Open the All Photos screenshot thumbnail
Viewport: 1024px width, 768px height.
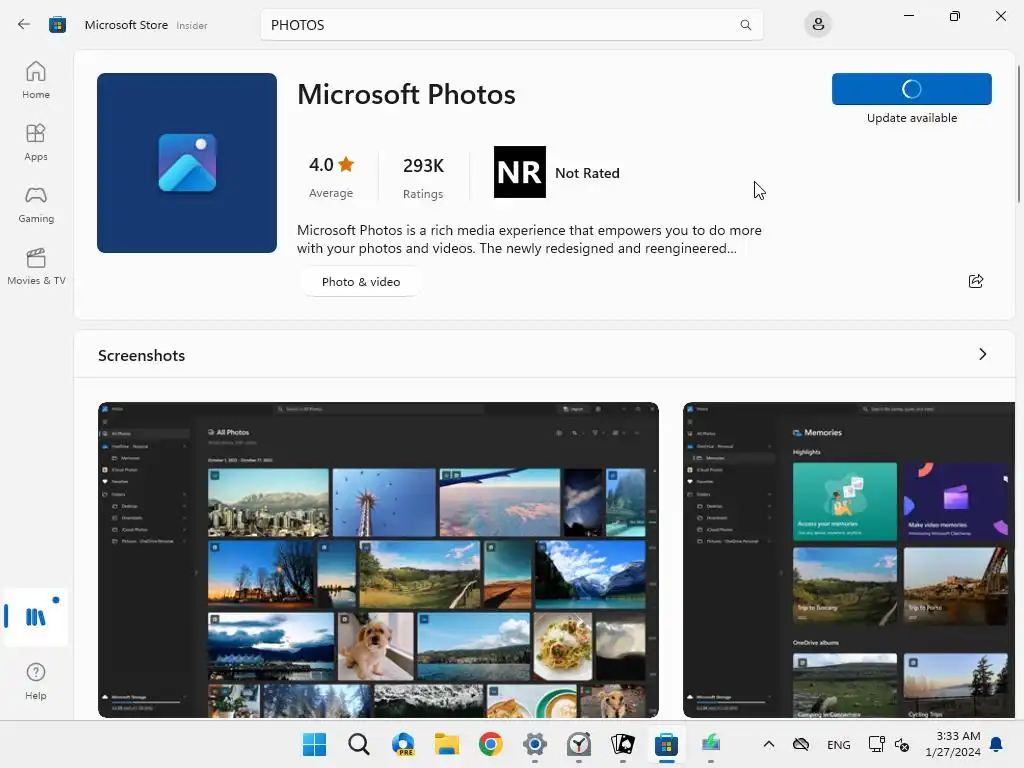click(378, 560)
